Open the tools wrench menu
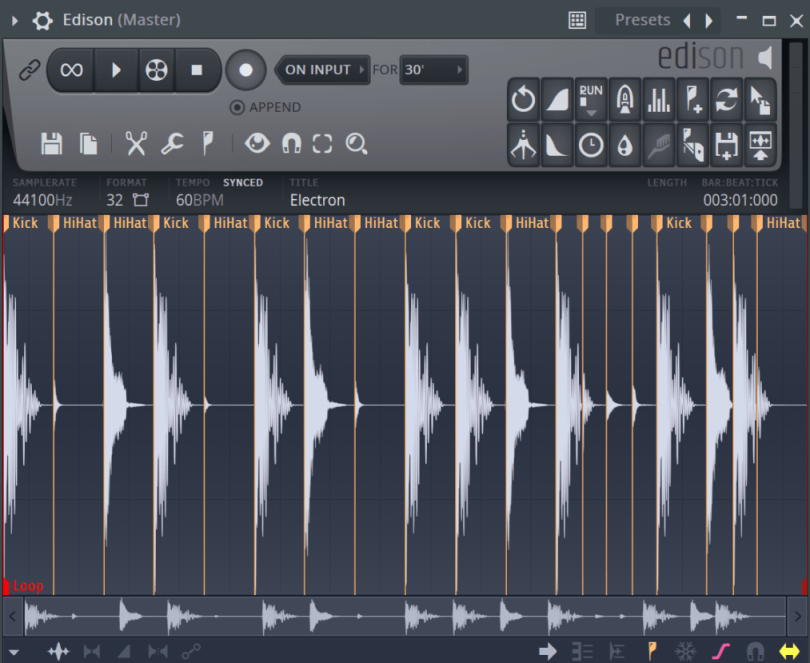 (172, 144)
